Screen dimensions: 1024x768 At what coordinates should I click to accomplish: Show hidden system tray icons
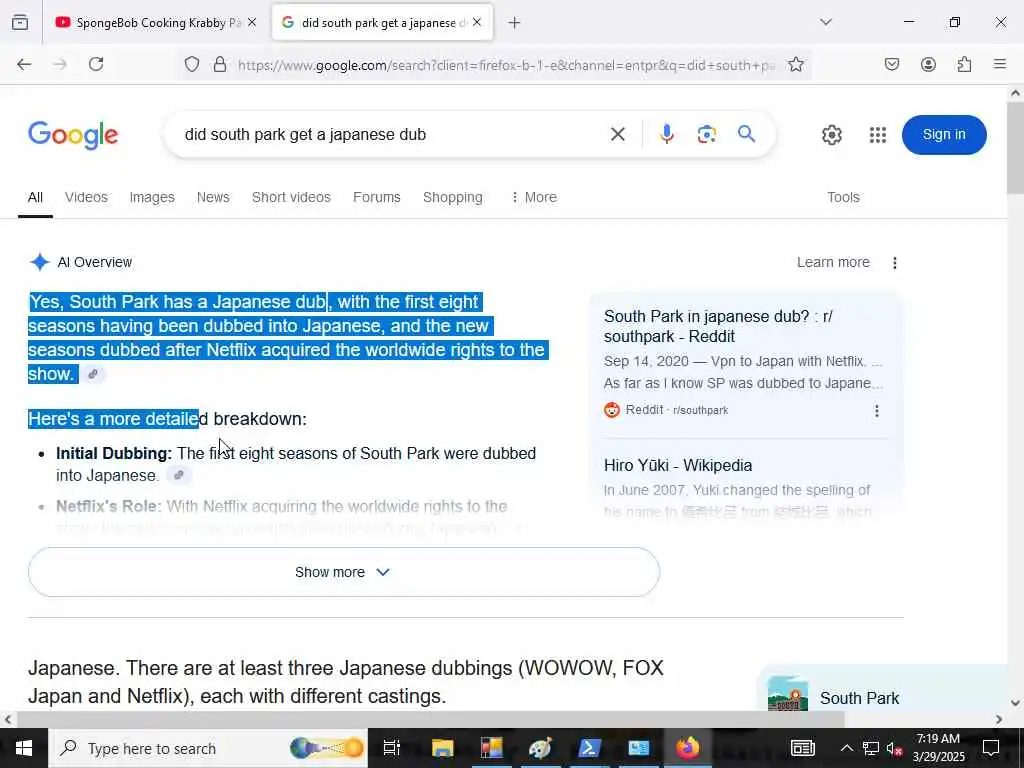click(x=846, y=748)
